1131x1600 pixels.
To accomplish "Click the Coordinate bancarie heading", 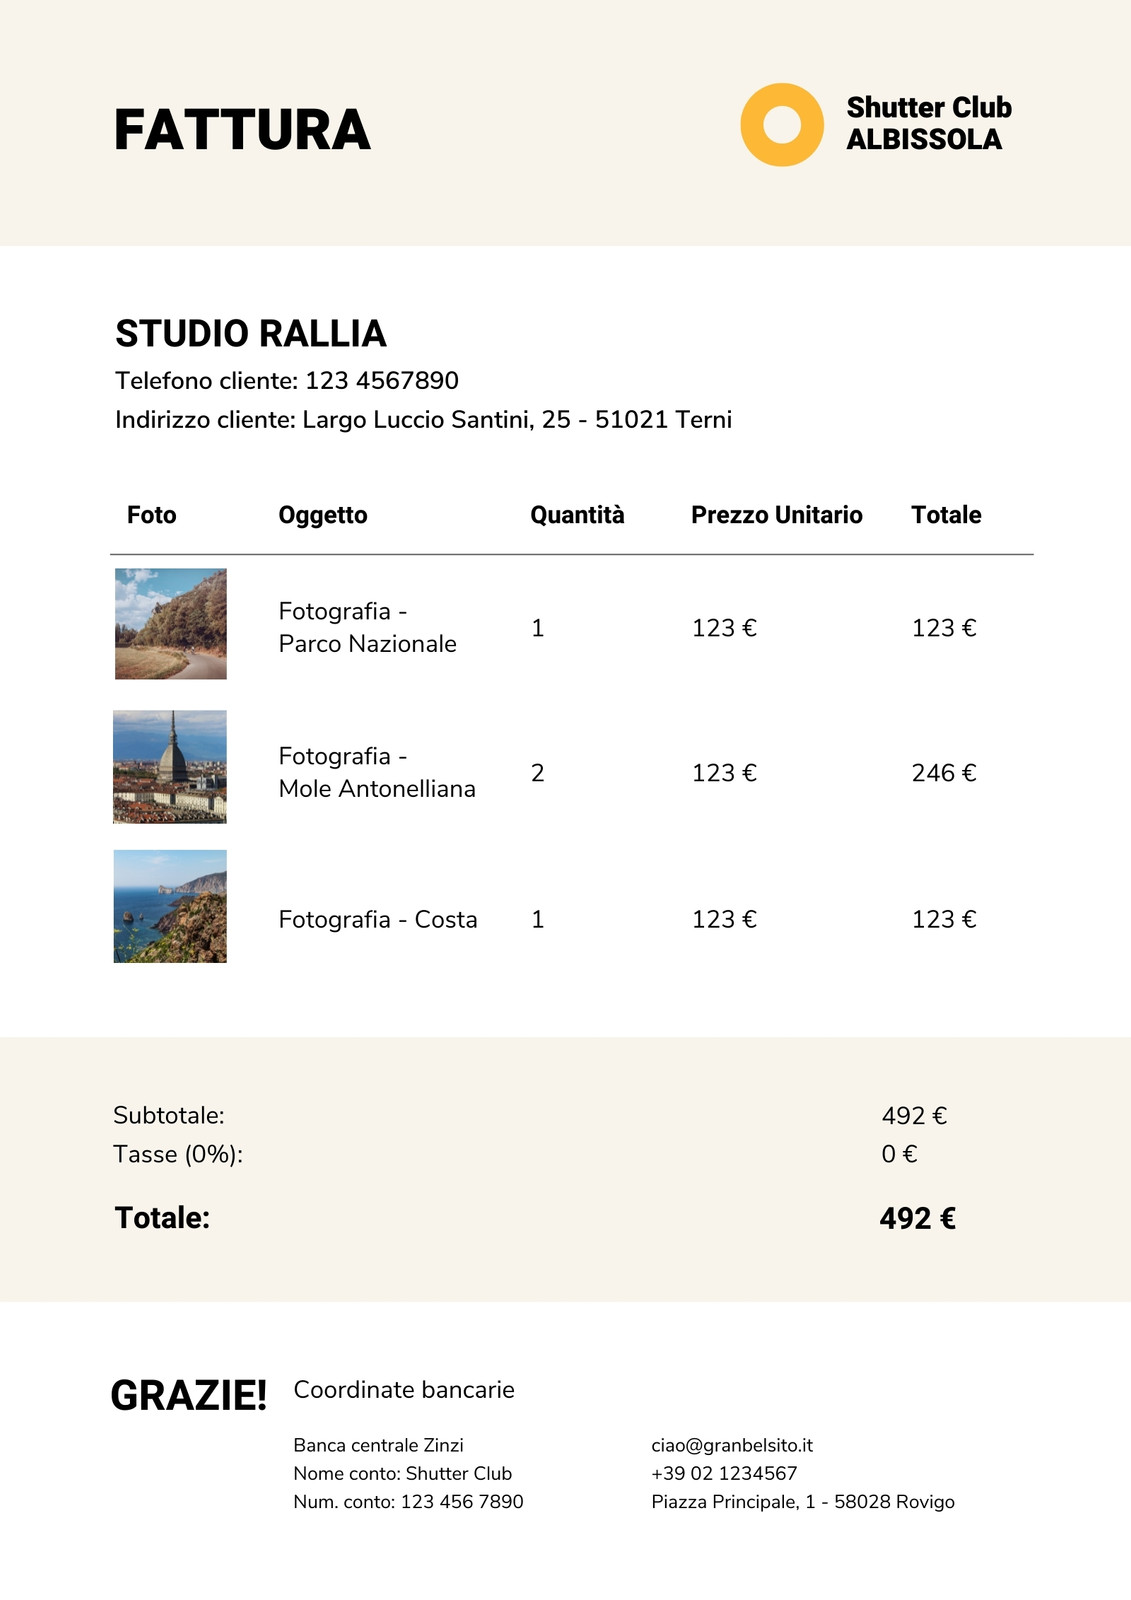I will [x=404, y=1390].
